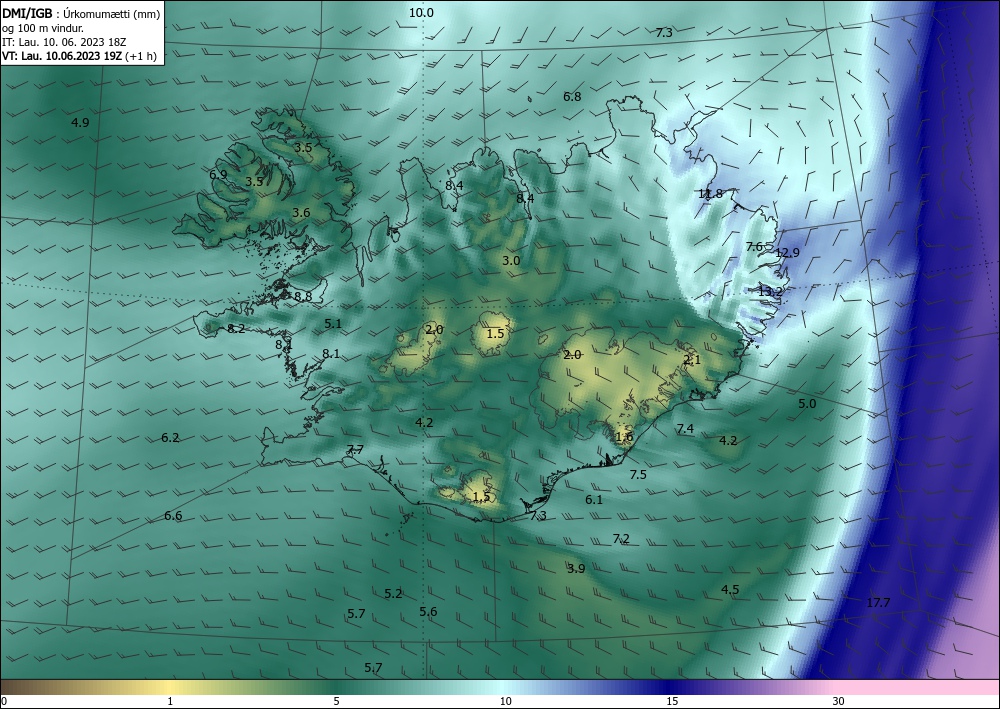Click the 17.7 value on the map
This screenshot has width=1000, height=709.
[x=878, y=603]
